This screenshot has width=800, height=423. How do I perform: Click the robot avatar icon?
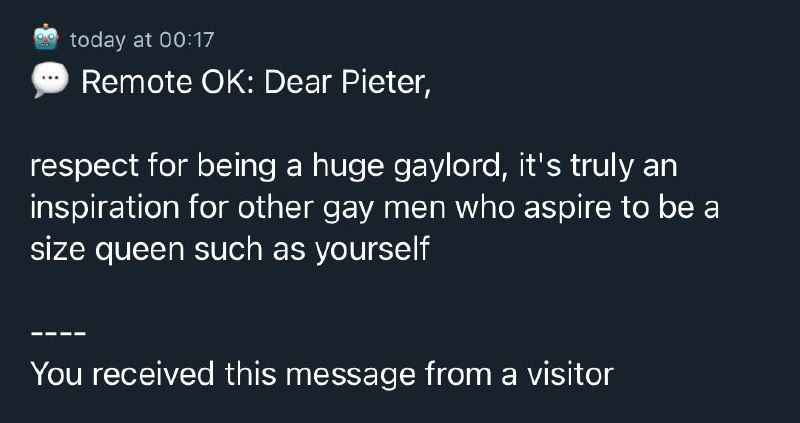click(46, 37)
